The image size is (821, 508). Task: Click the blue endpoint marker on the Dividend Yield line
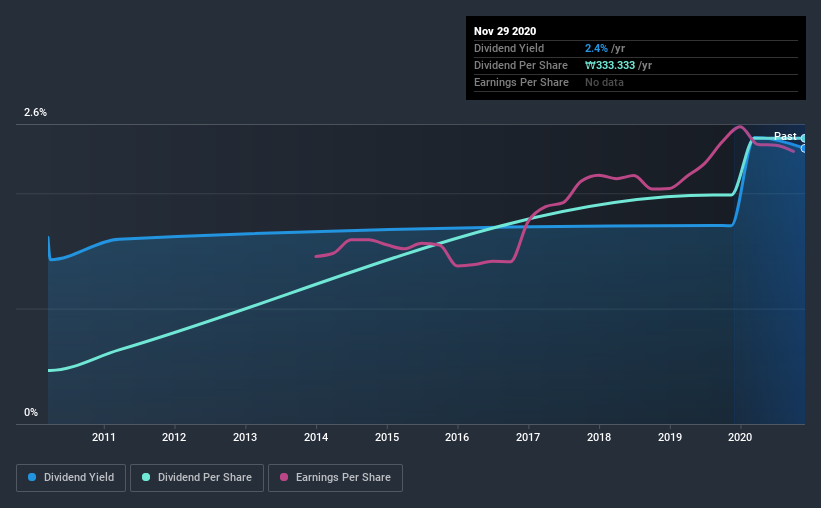803,149
